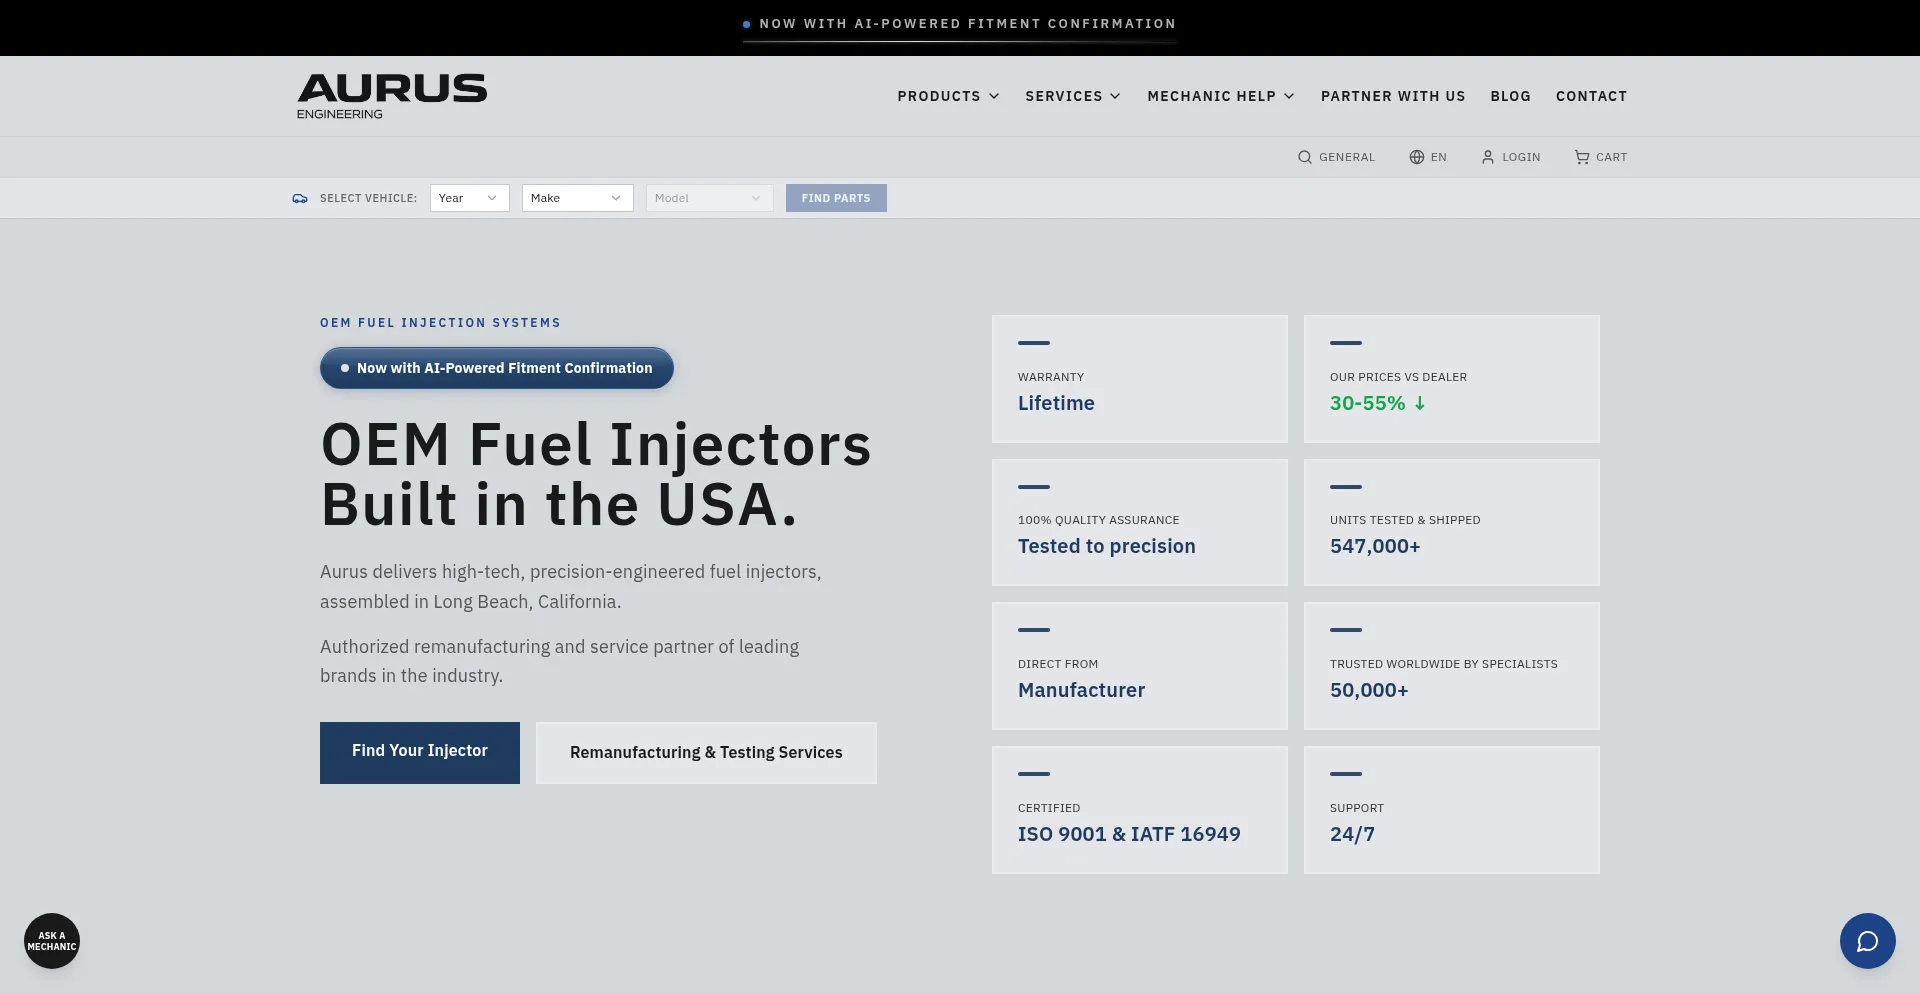Expand the Mechanic Help menu
The height and width of the screenshot is (993, 1920).
pyautogui.click(x=1221, y=96)
